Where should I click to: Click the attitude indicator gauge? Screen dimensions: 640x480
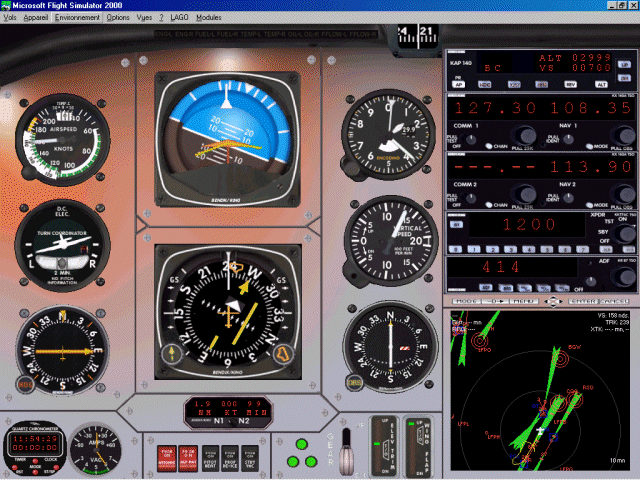pyautogui.click(x=226, y=135)
